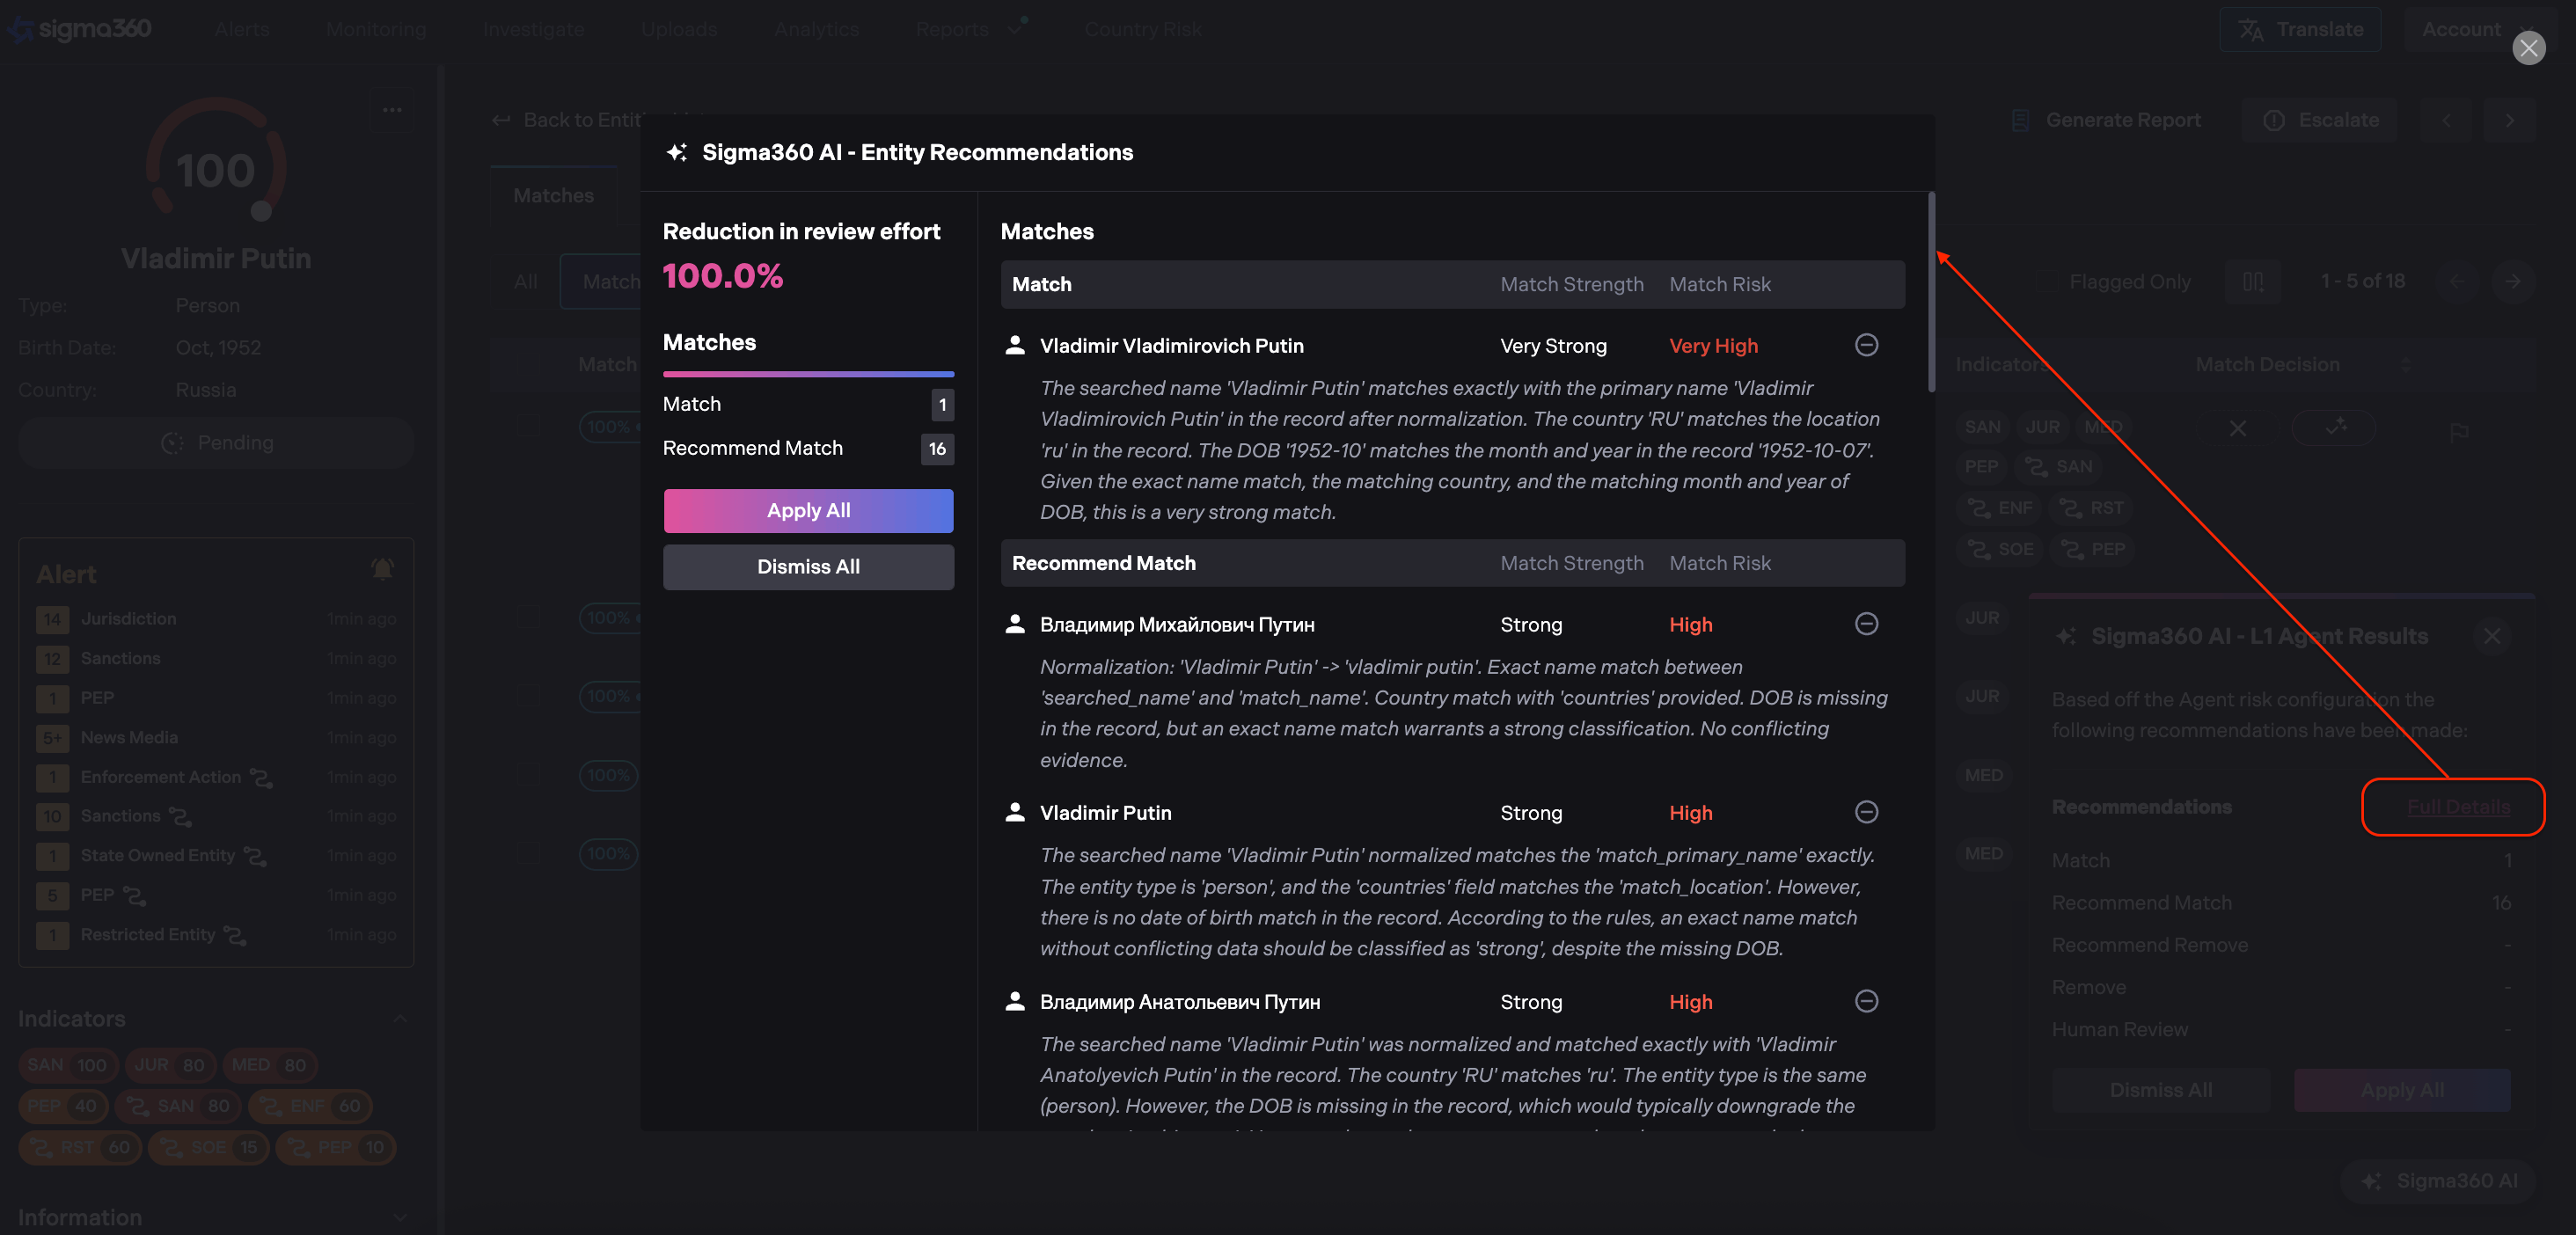Click the Sigma360 AI sparkle button
Viewport: 2576px width, 1235px height.
click(x=2438, y=1180)
